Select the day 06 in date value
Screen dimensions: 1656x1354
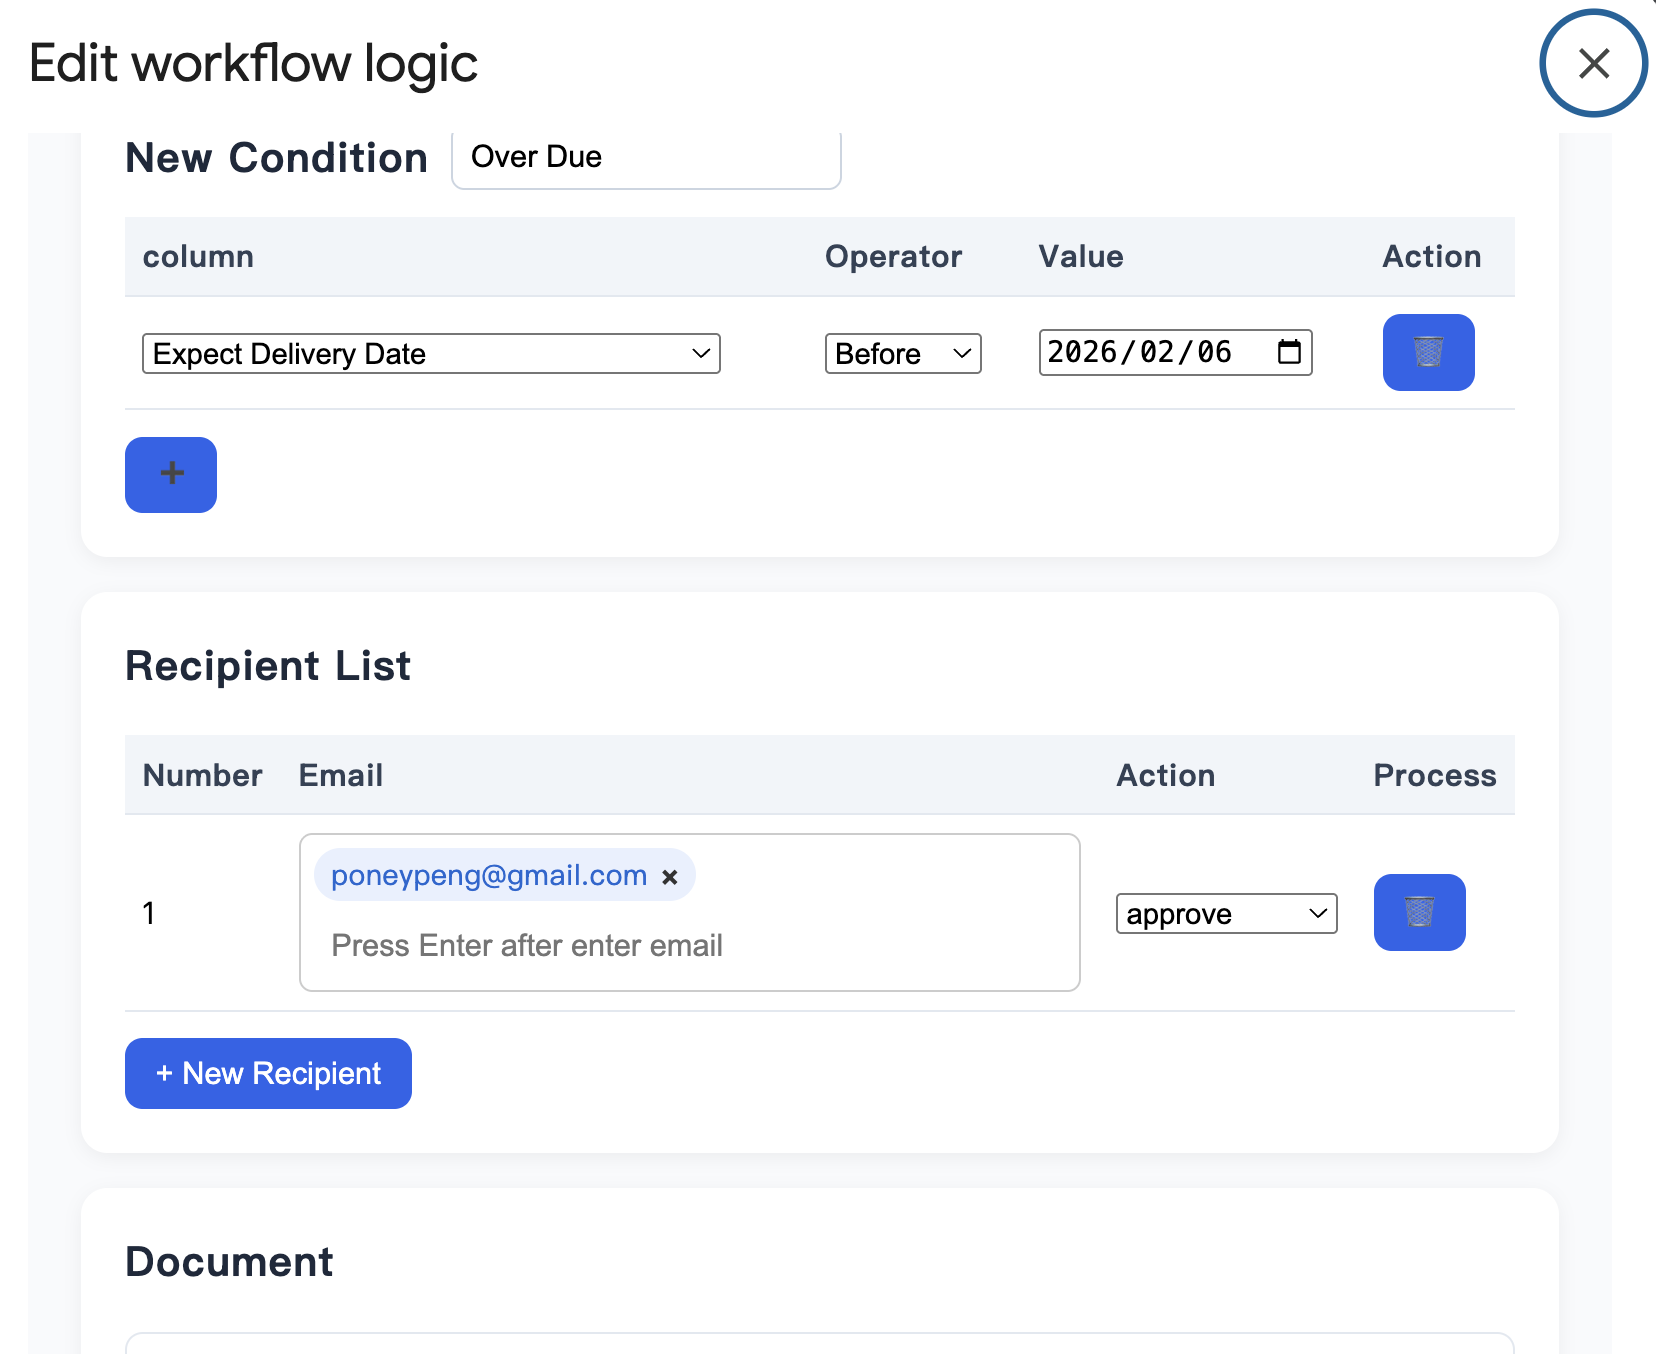coord(1214,352)
